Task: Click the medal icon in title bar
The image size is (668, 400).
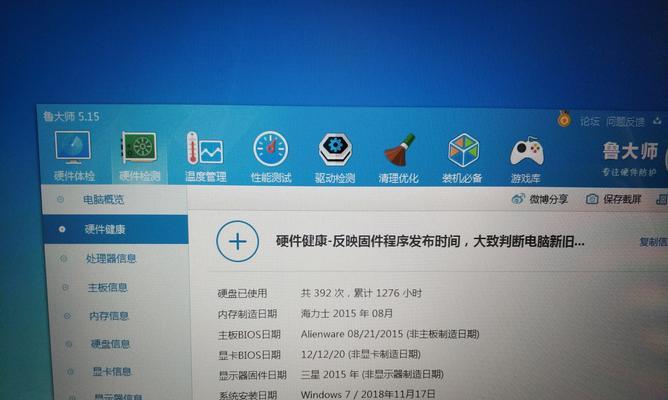Action: pos(564,119)
